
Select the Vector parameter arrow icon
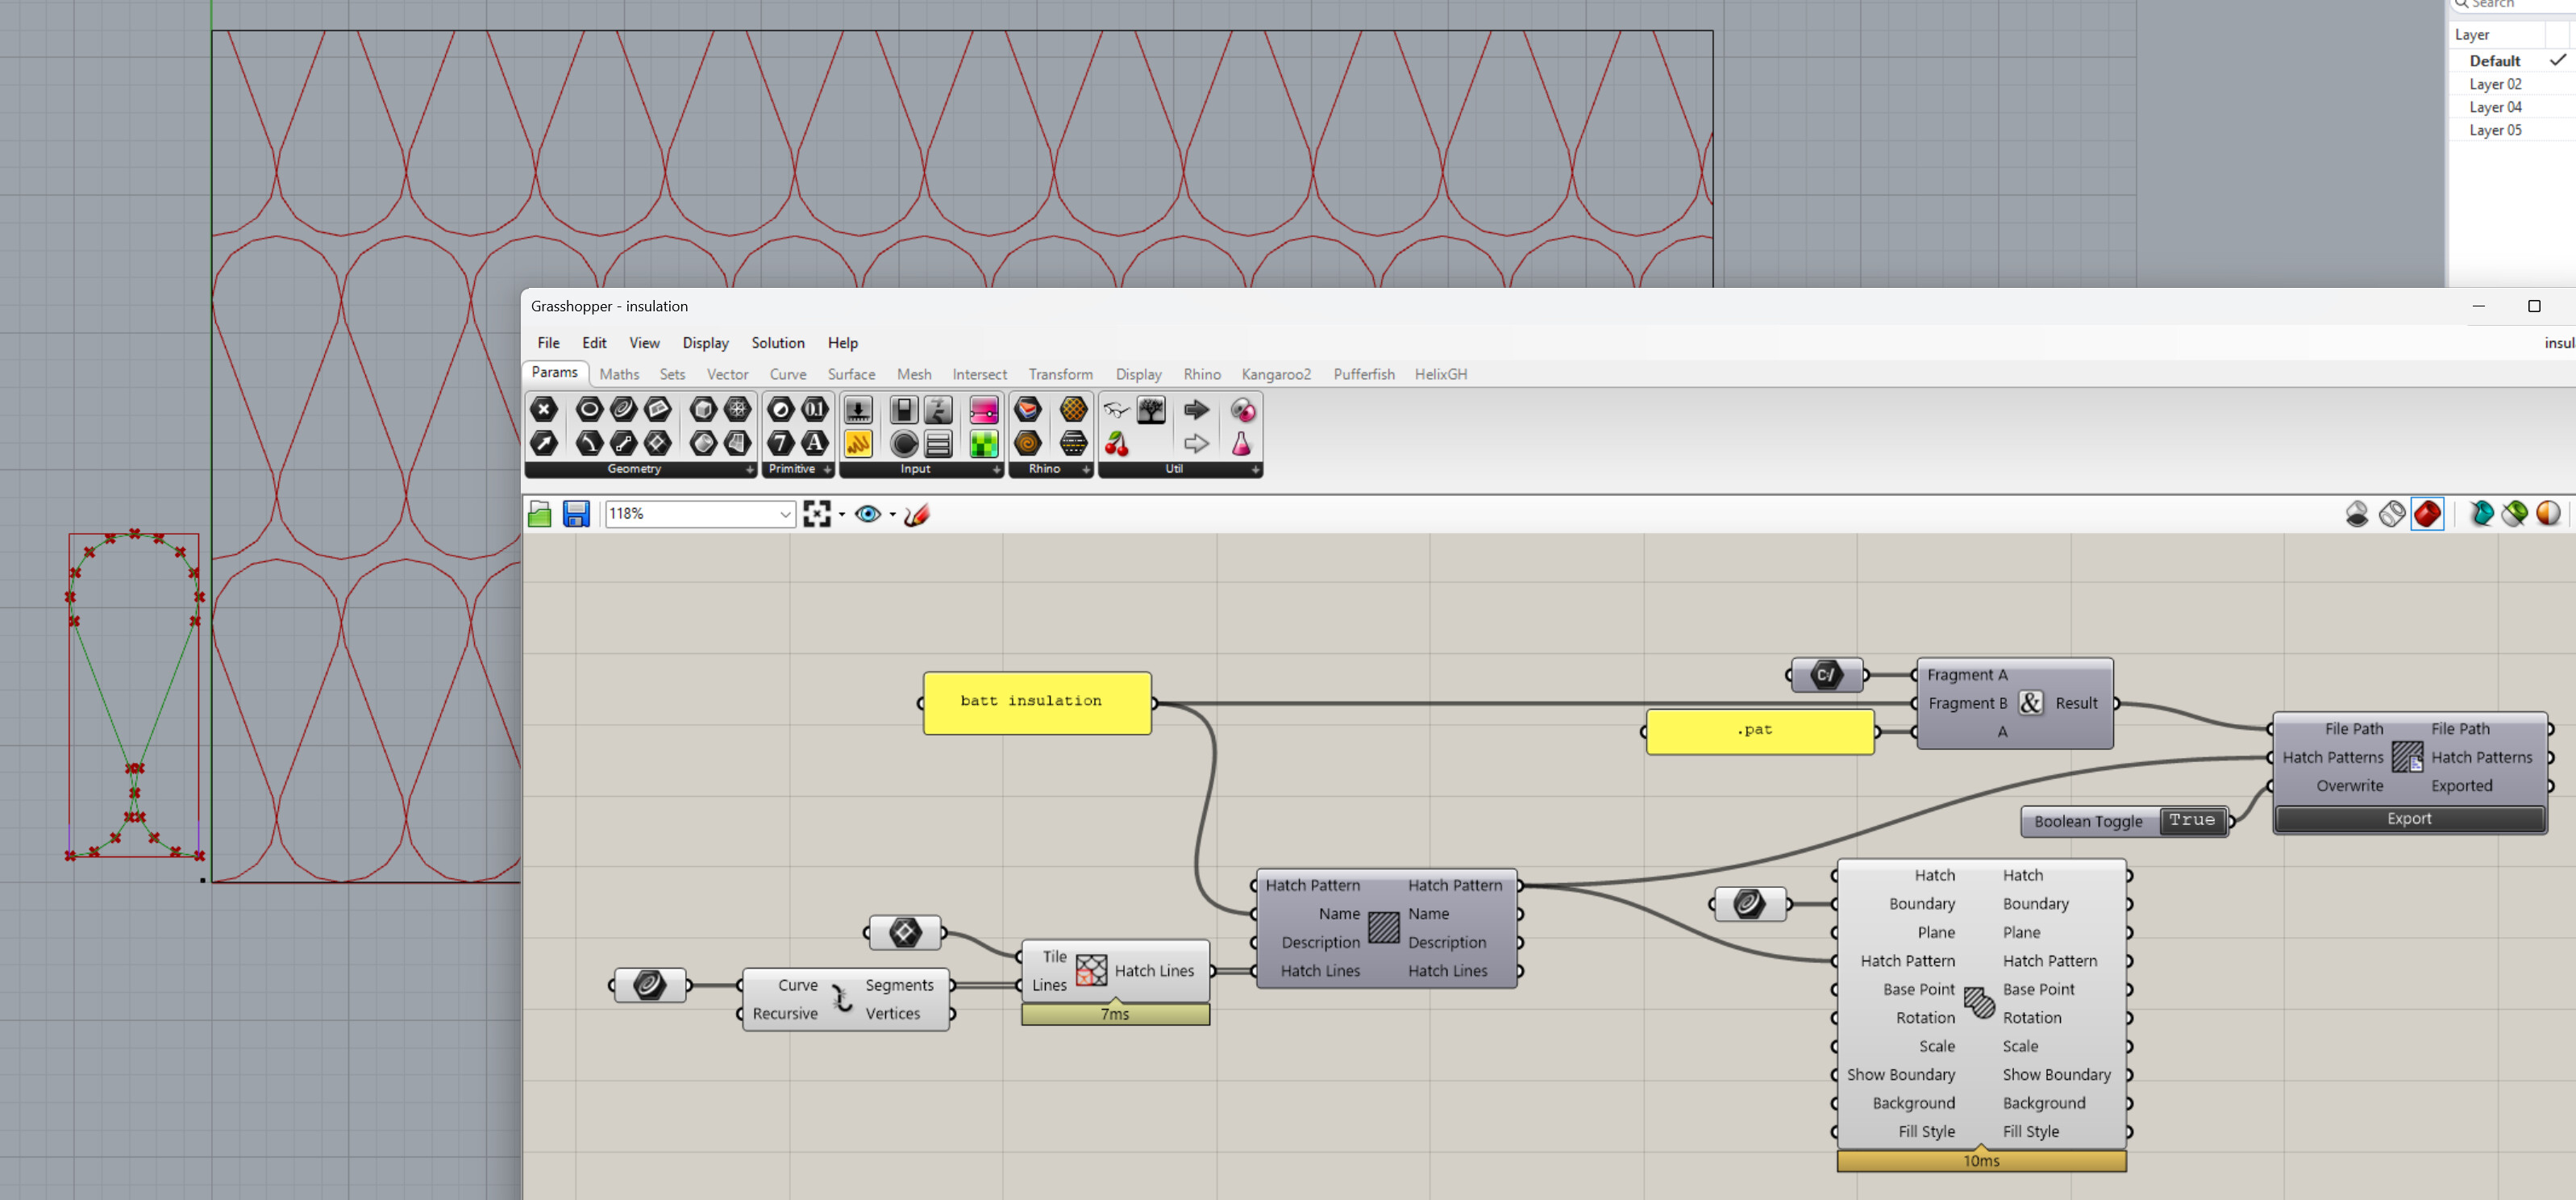(x=543, y=443)
